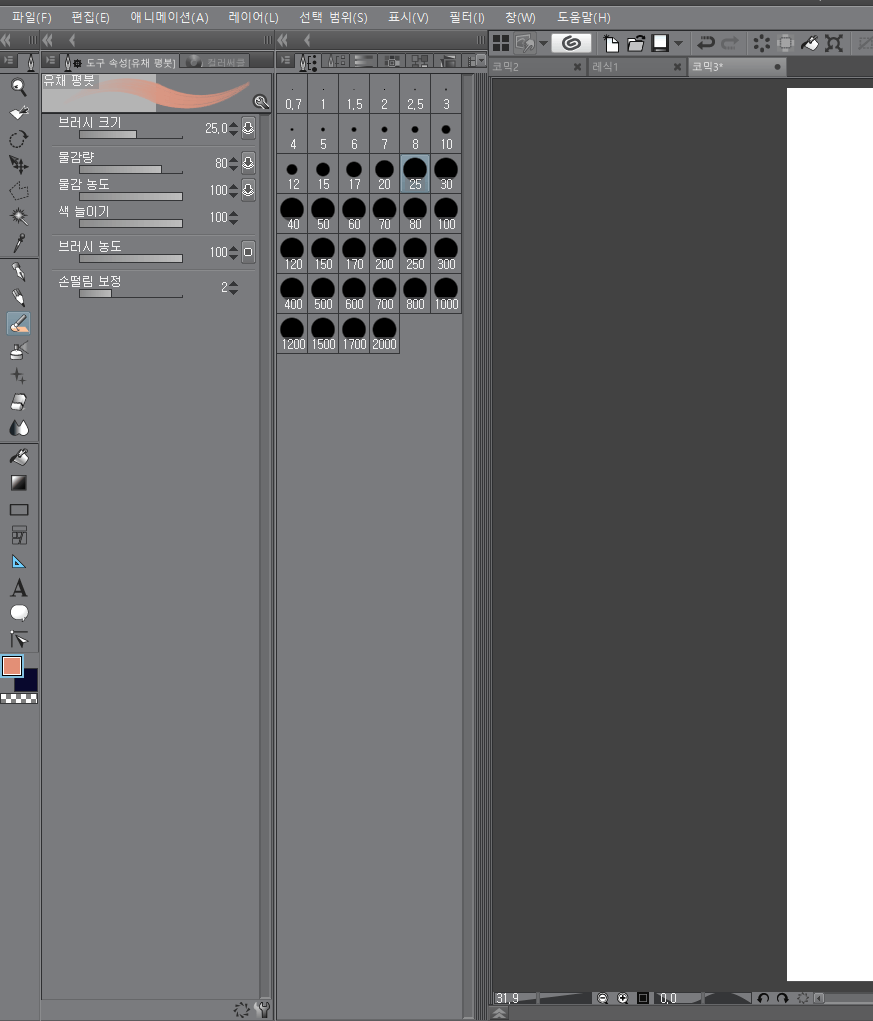Click the Clear (dotted circle) icon
The image size is (873, 1021).
[x=761, y=43]
